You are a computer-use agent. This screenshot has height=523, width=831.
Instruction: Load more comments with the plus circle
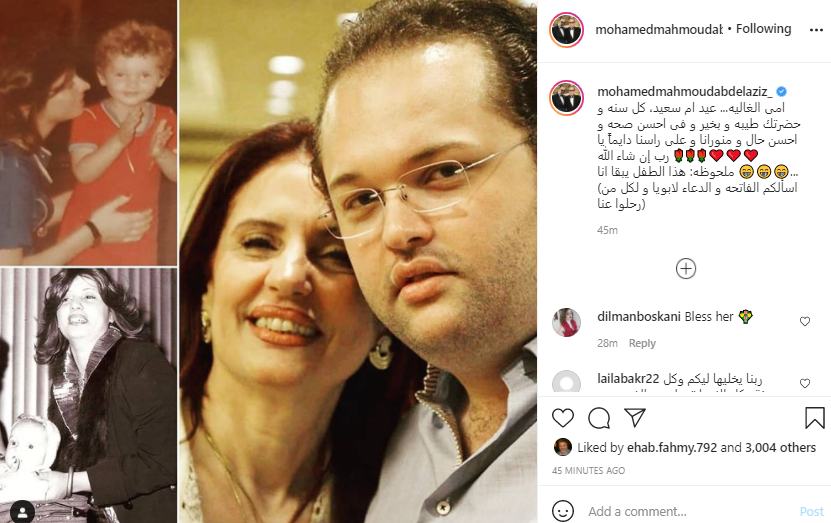tap(686, 269)
